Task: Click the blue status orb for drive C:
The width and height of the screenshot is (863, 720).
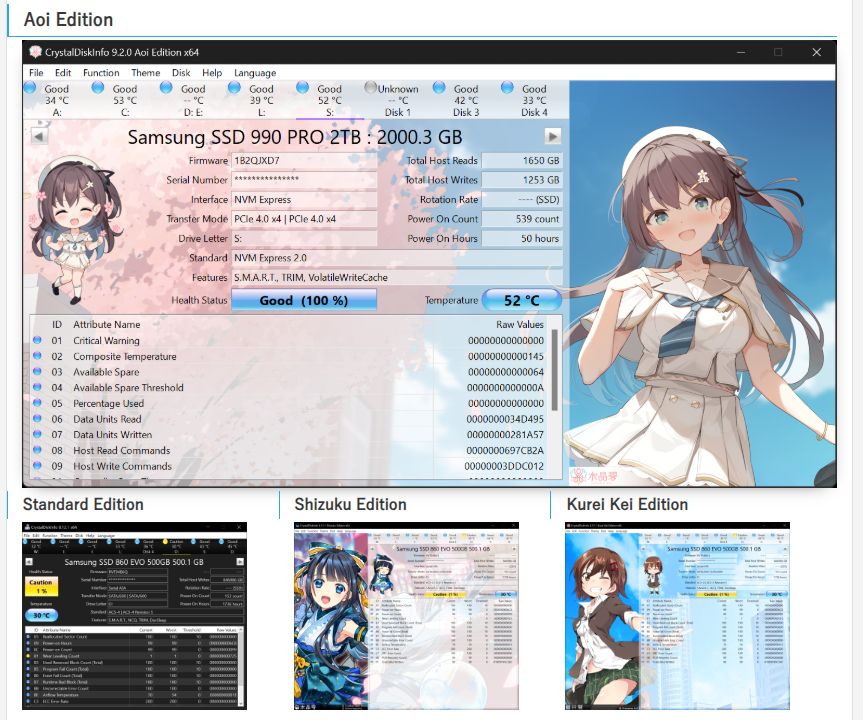Action: [x=98, y=88]
